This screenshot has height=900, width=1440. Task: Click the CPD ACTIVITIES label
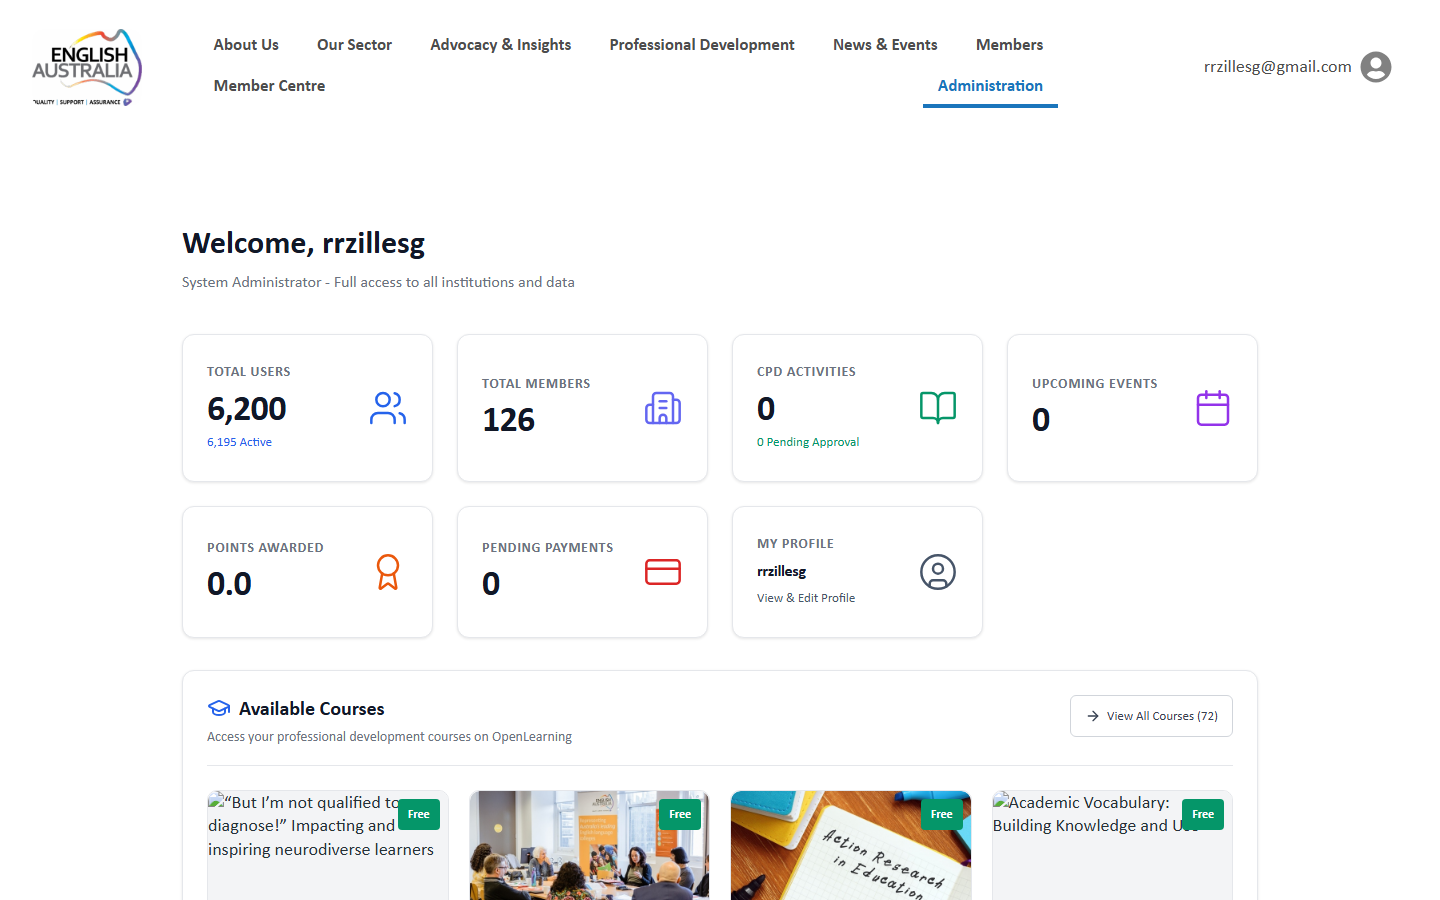click(x=806, y=372)
